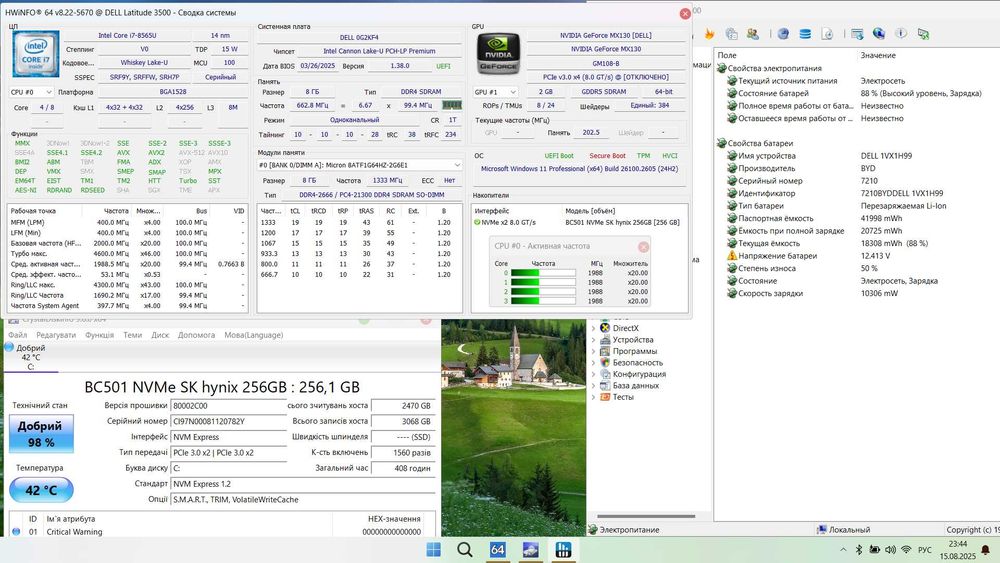Click the calendar-sheet icon next to flame in AIDA64 toolbar
Image resolution: width=1000 pixels, height=563 pixels.
click(732, 34)
